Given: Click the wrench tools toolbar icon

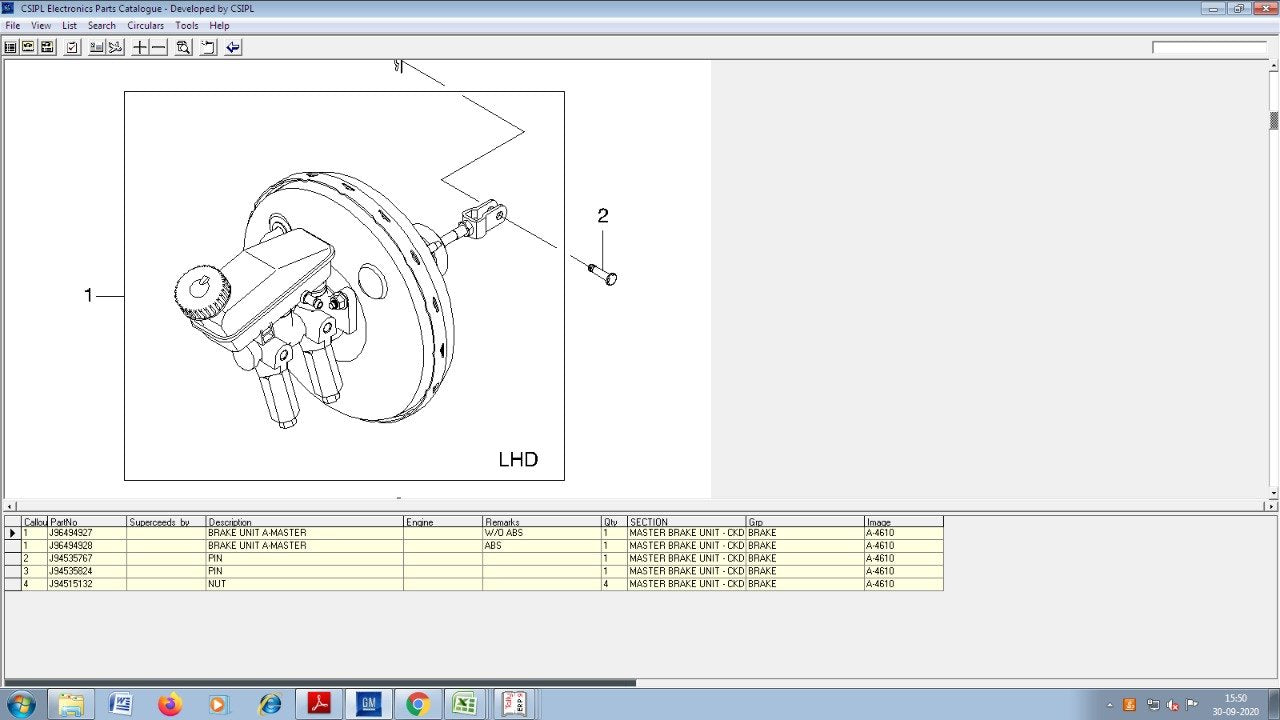Looking at the screenshot, I should tap(116, 47).
